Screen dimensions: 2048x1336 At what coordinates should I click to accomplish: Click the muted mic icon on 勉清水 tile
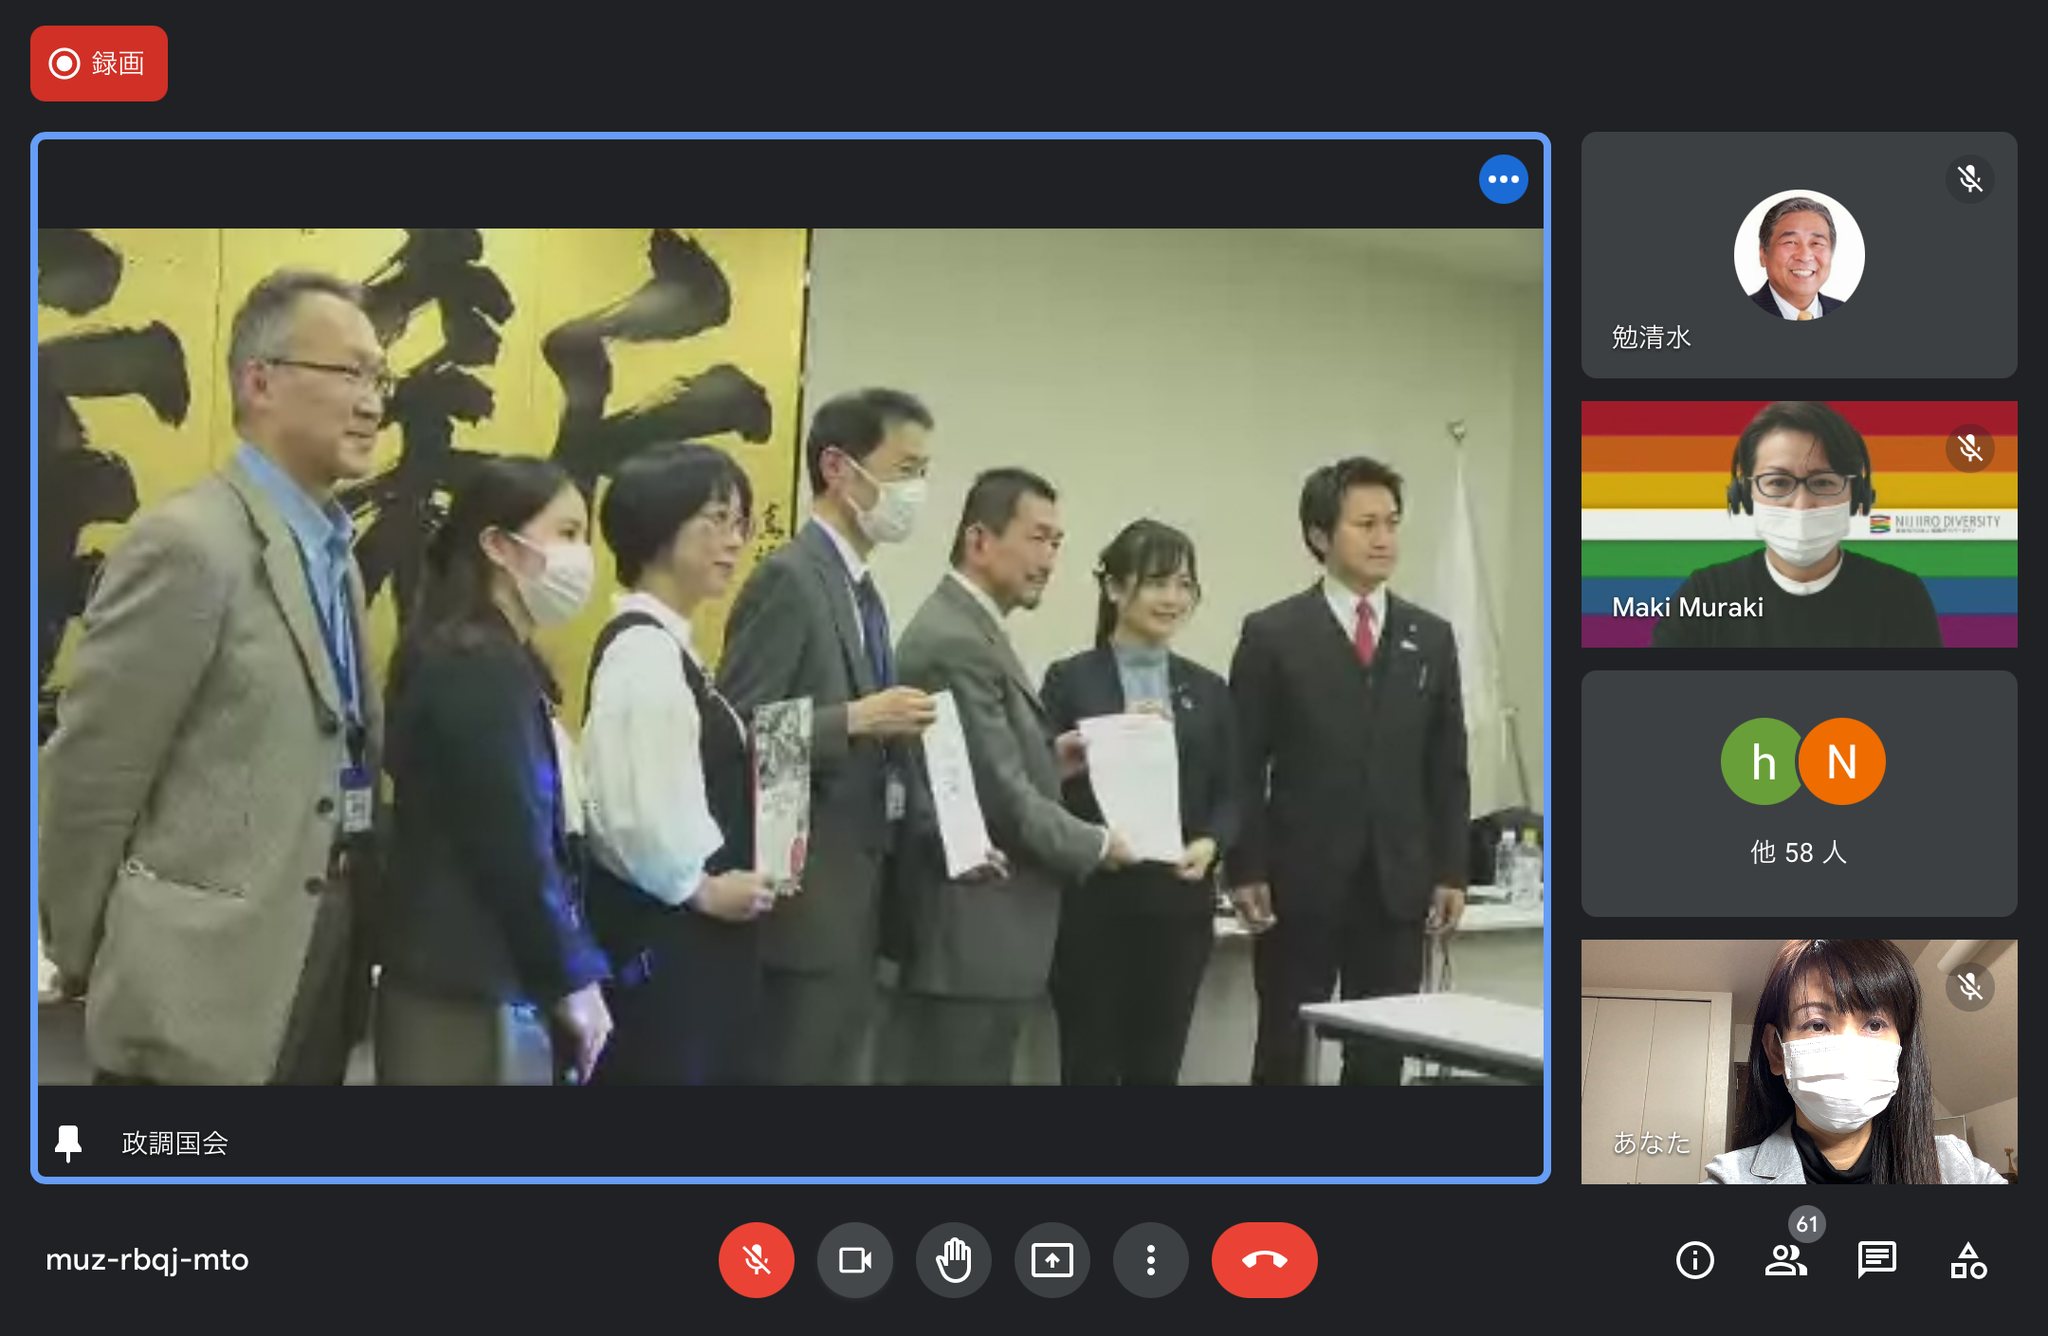1969,179
